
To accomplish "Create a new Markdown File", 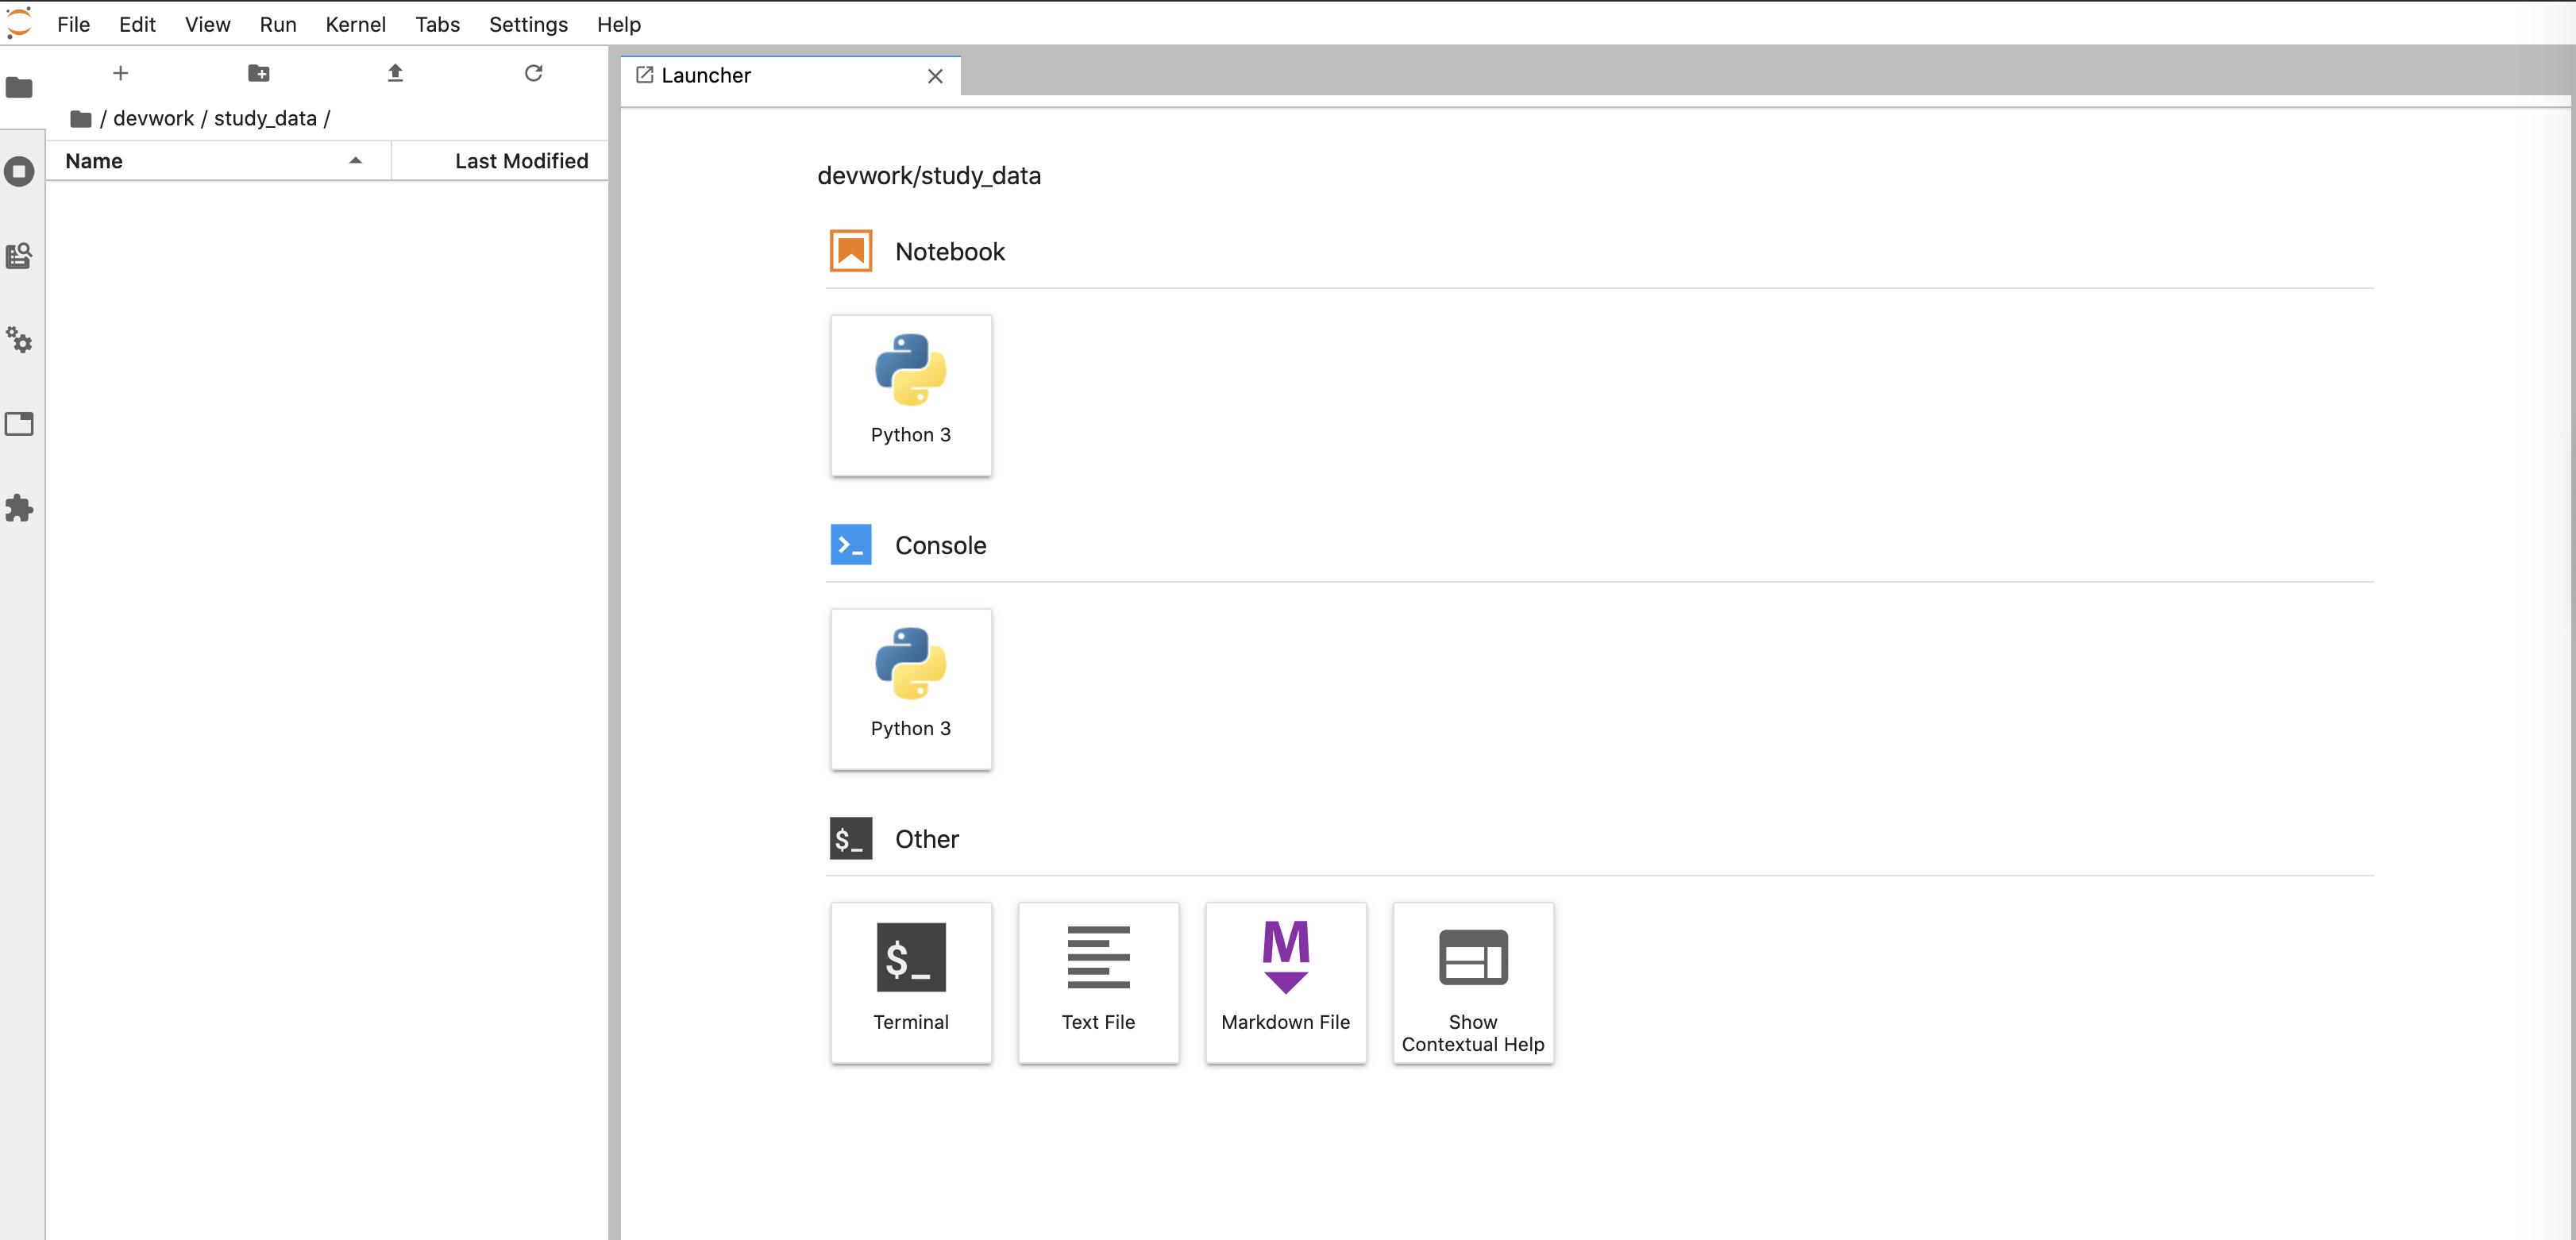I will click(1285, 982).
